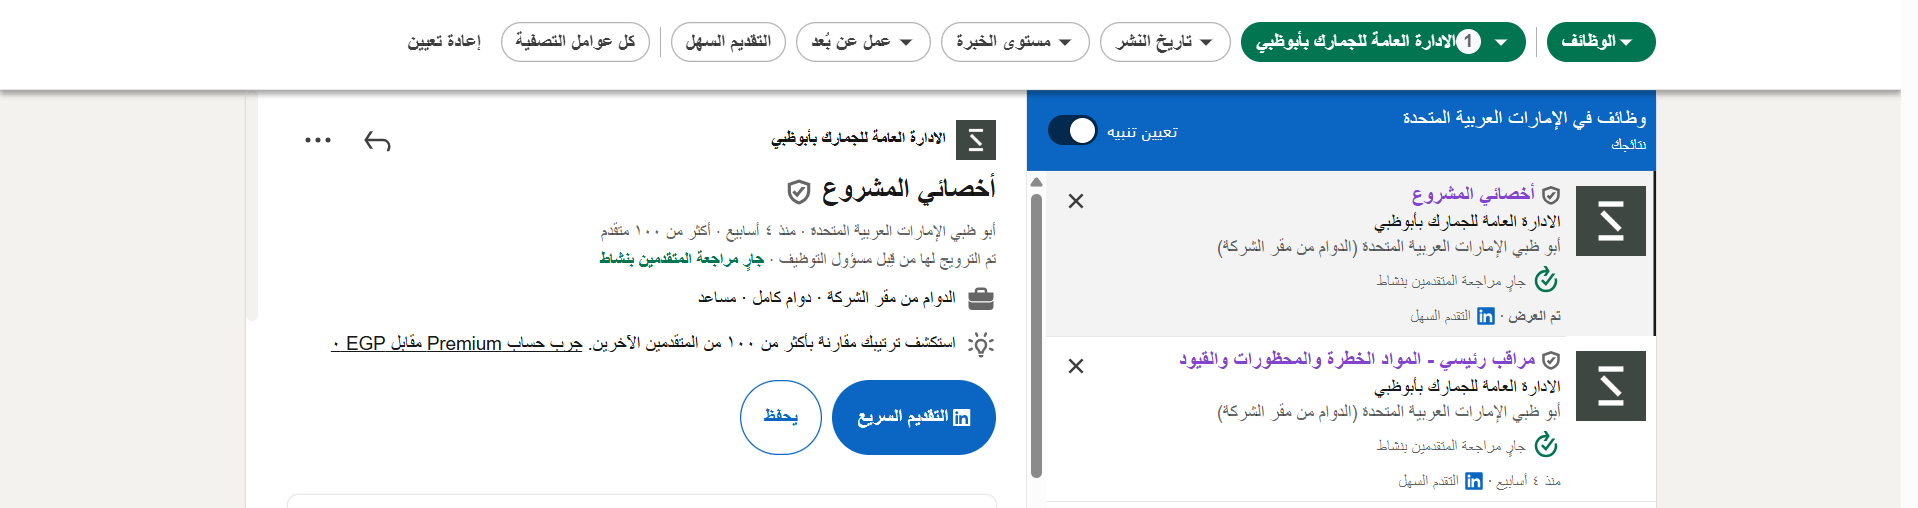
Task: Click the scroll-up arrow of job list scrollbar
Action: [x=1036, y=182]
